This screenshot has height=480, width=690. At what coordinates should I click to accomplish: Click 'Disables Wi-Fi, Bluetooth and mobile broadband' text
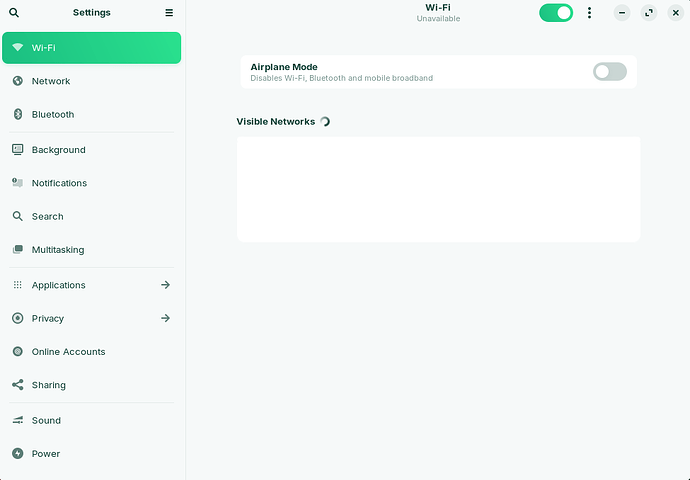point(341,78)
